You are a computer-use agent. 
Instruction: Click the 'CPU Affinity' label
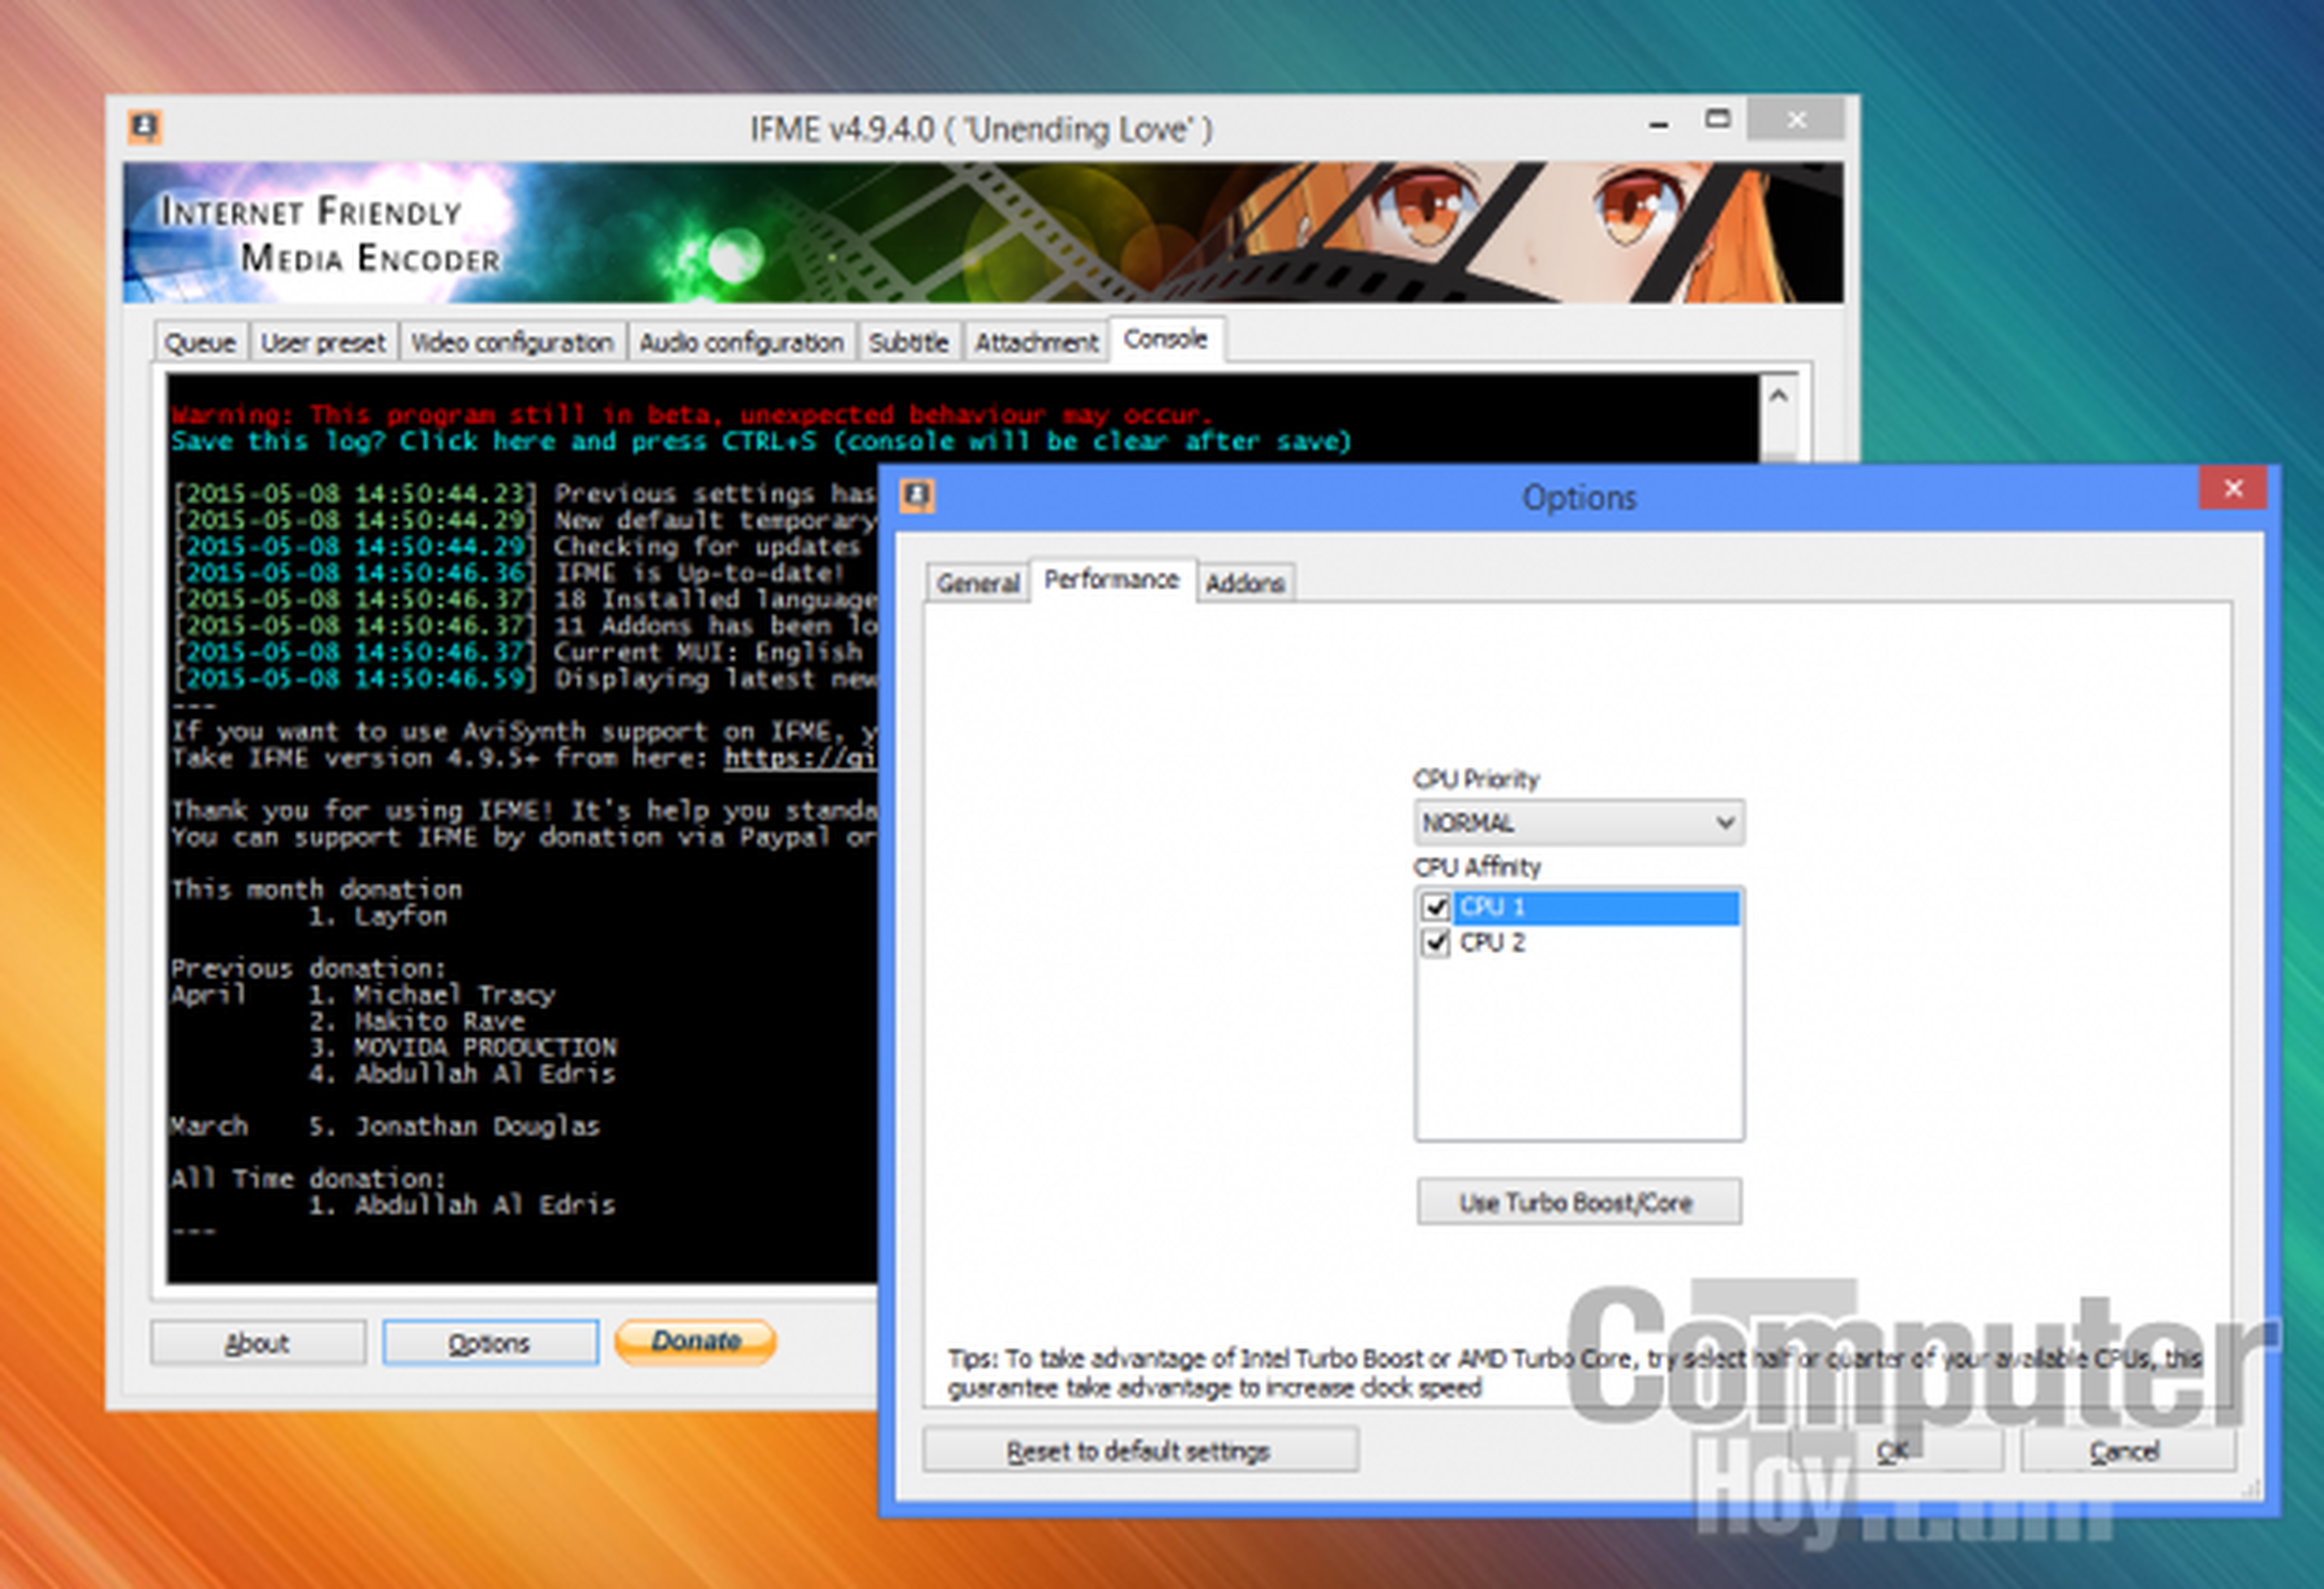click(x=1477, y=867)
